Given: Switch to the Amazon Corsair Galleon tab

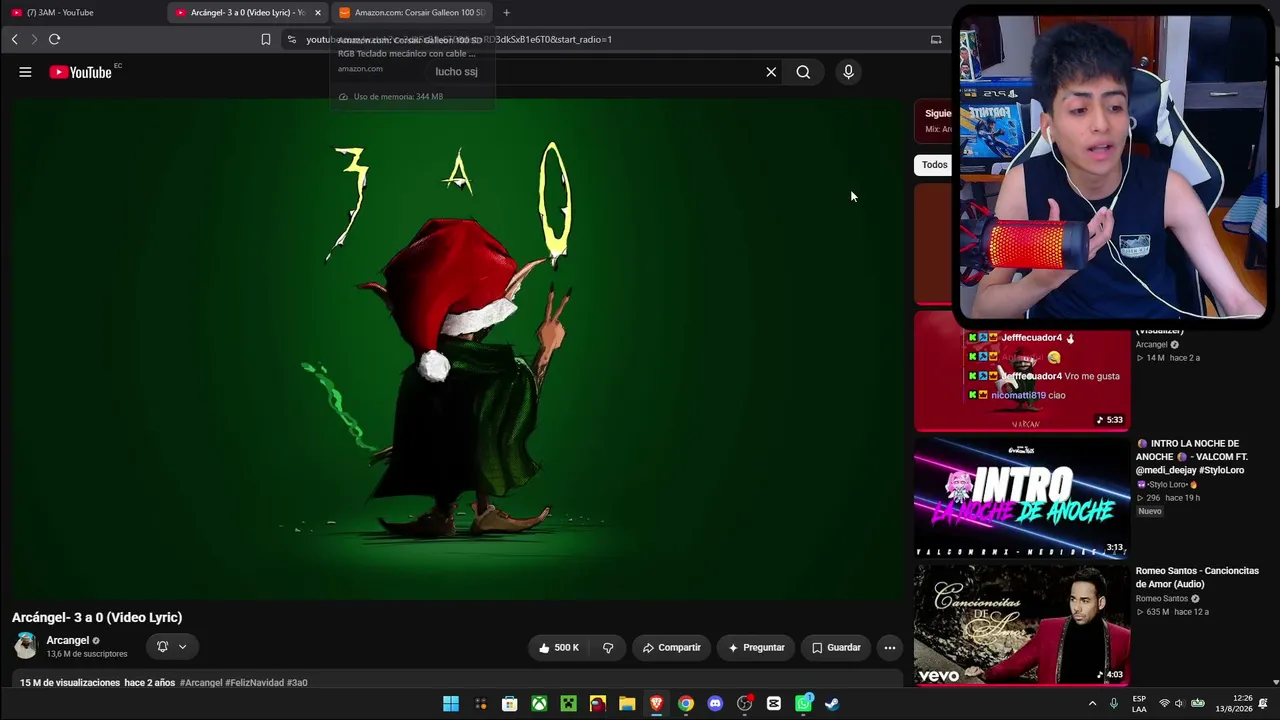Looking at the screenshot, I should click(411, 12).
